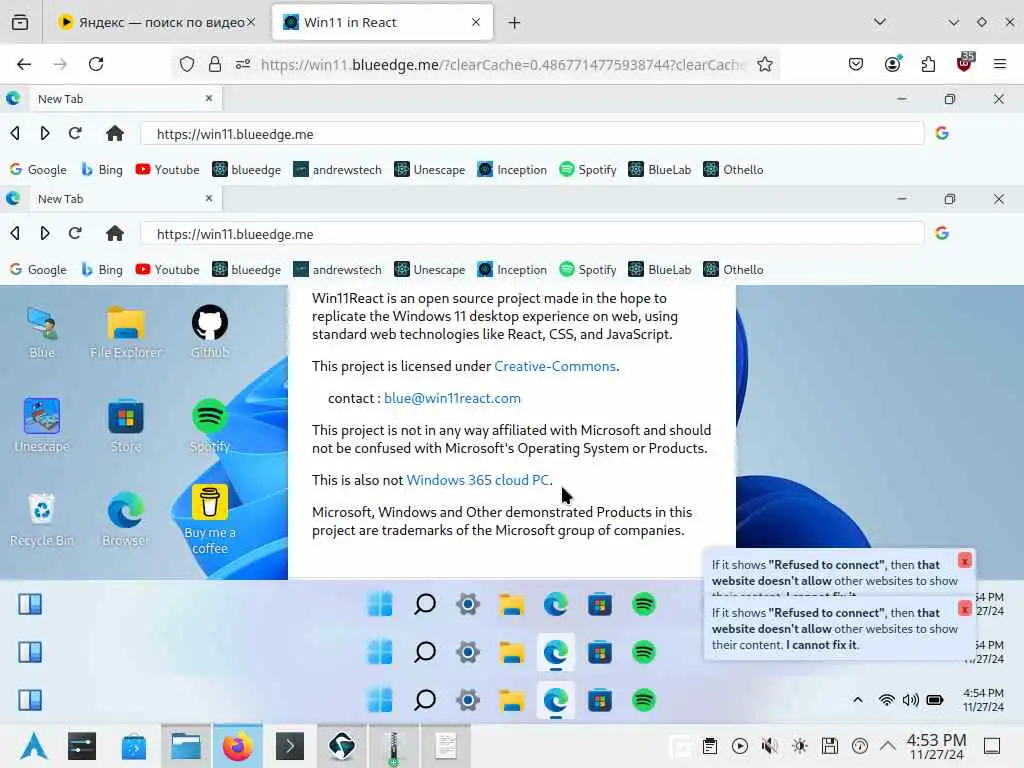Click Google logo beside lower Edge address bar

pos(942,233)
